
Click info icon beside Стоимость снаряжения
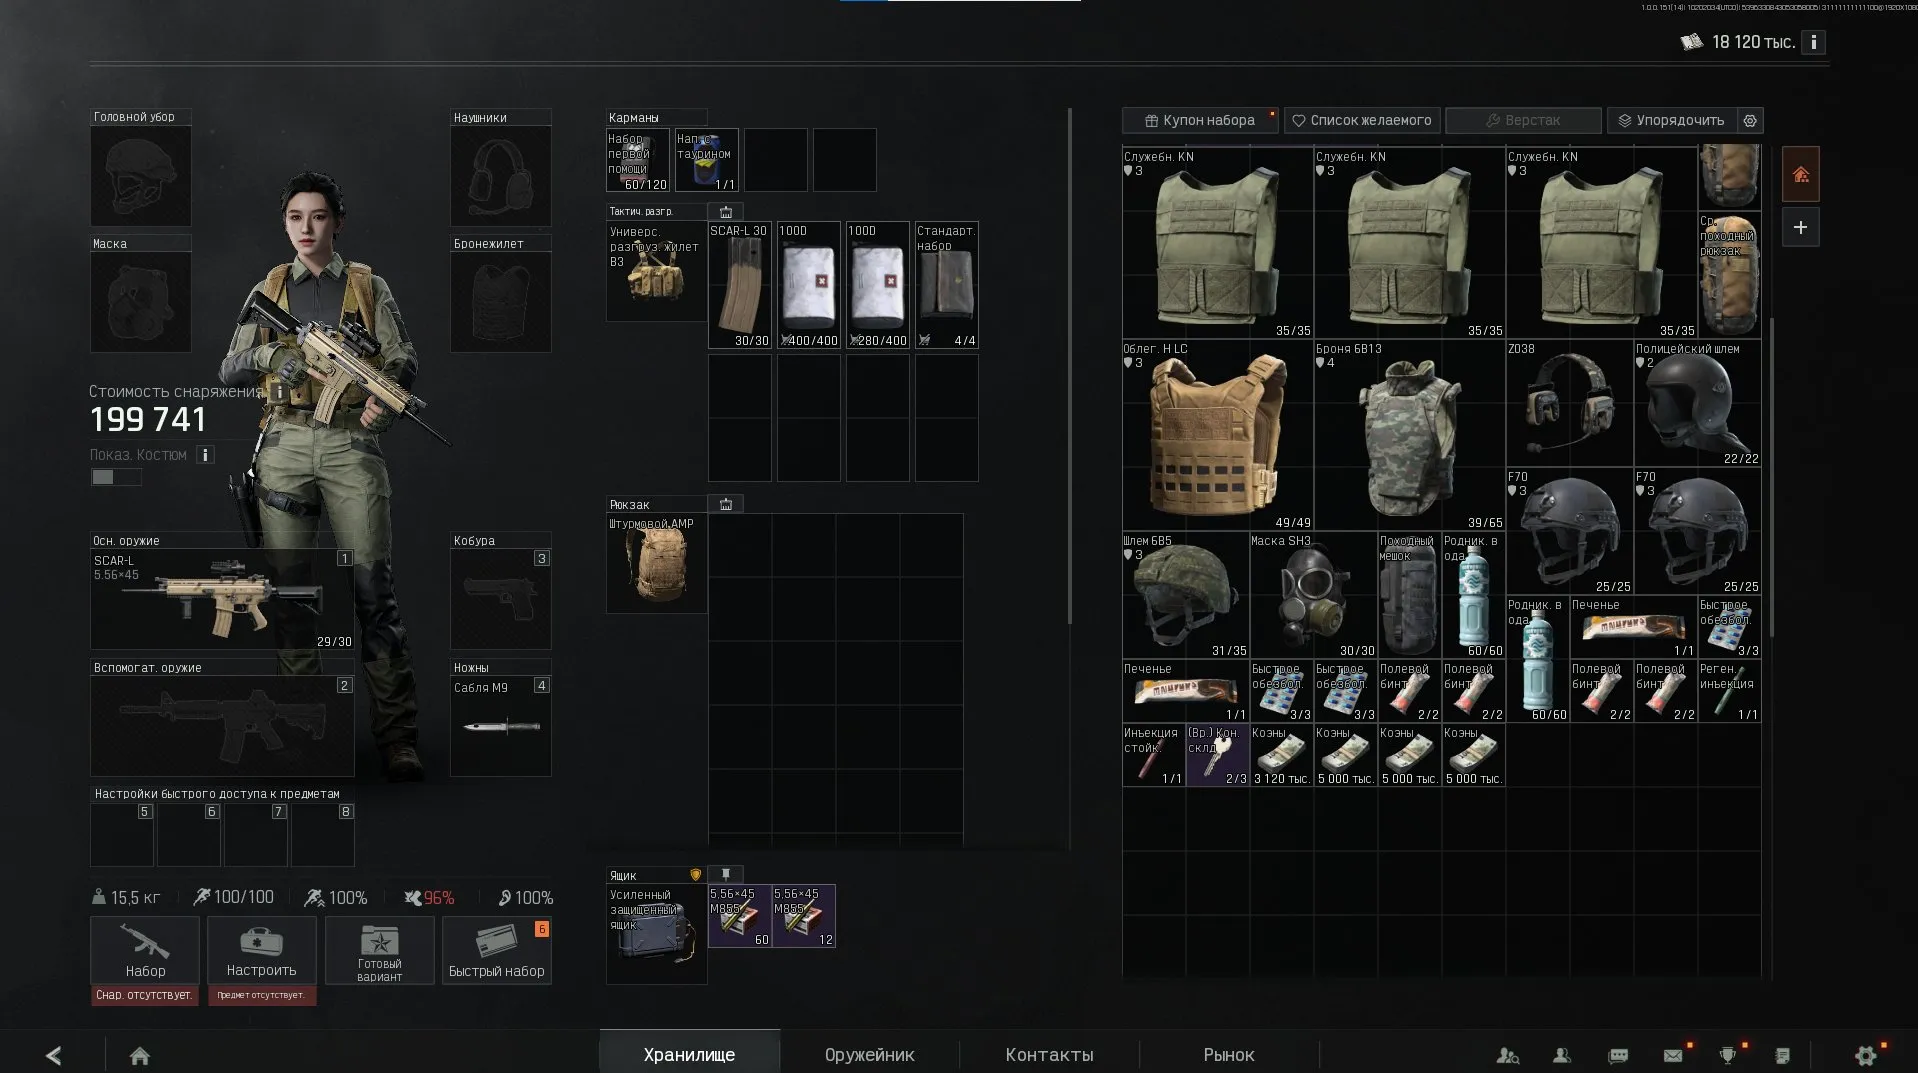[x=279, y=392]
